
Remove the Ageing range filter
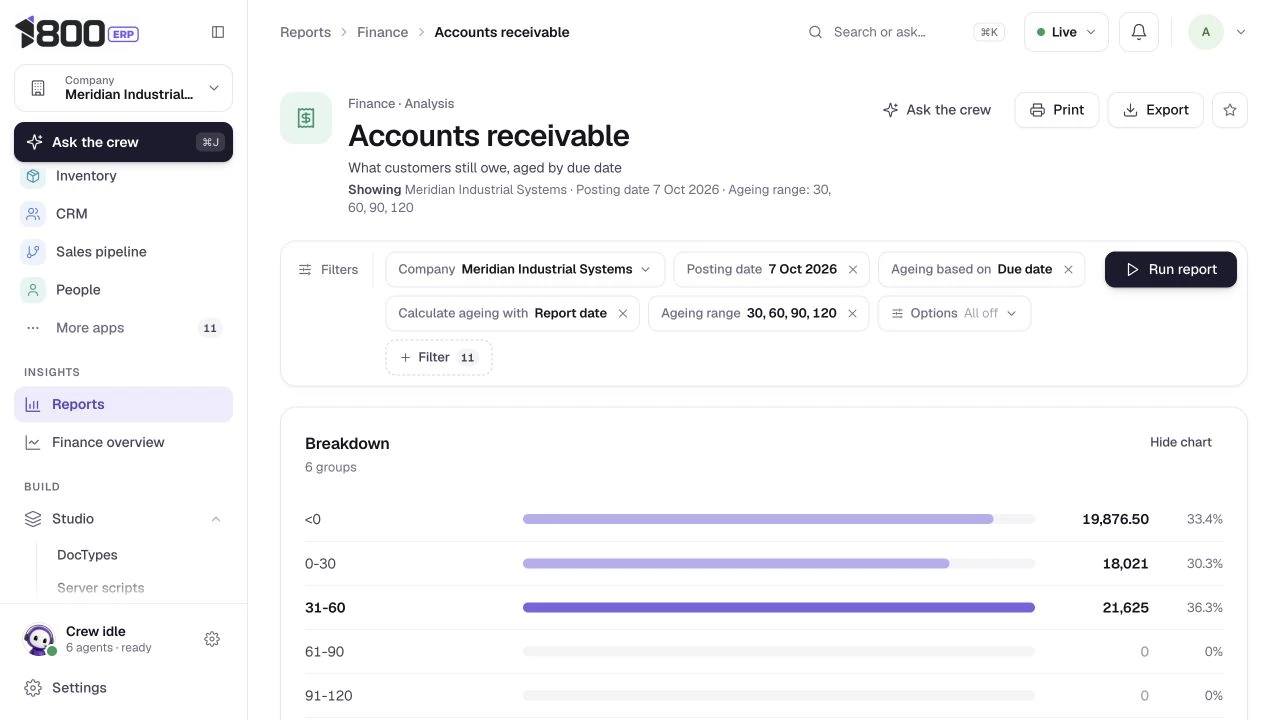point(853,313)
